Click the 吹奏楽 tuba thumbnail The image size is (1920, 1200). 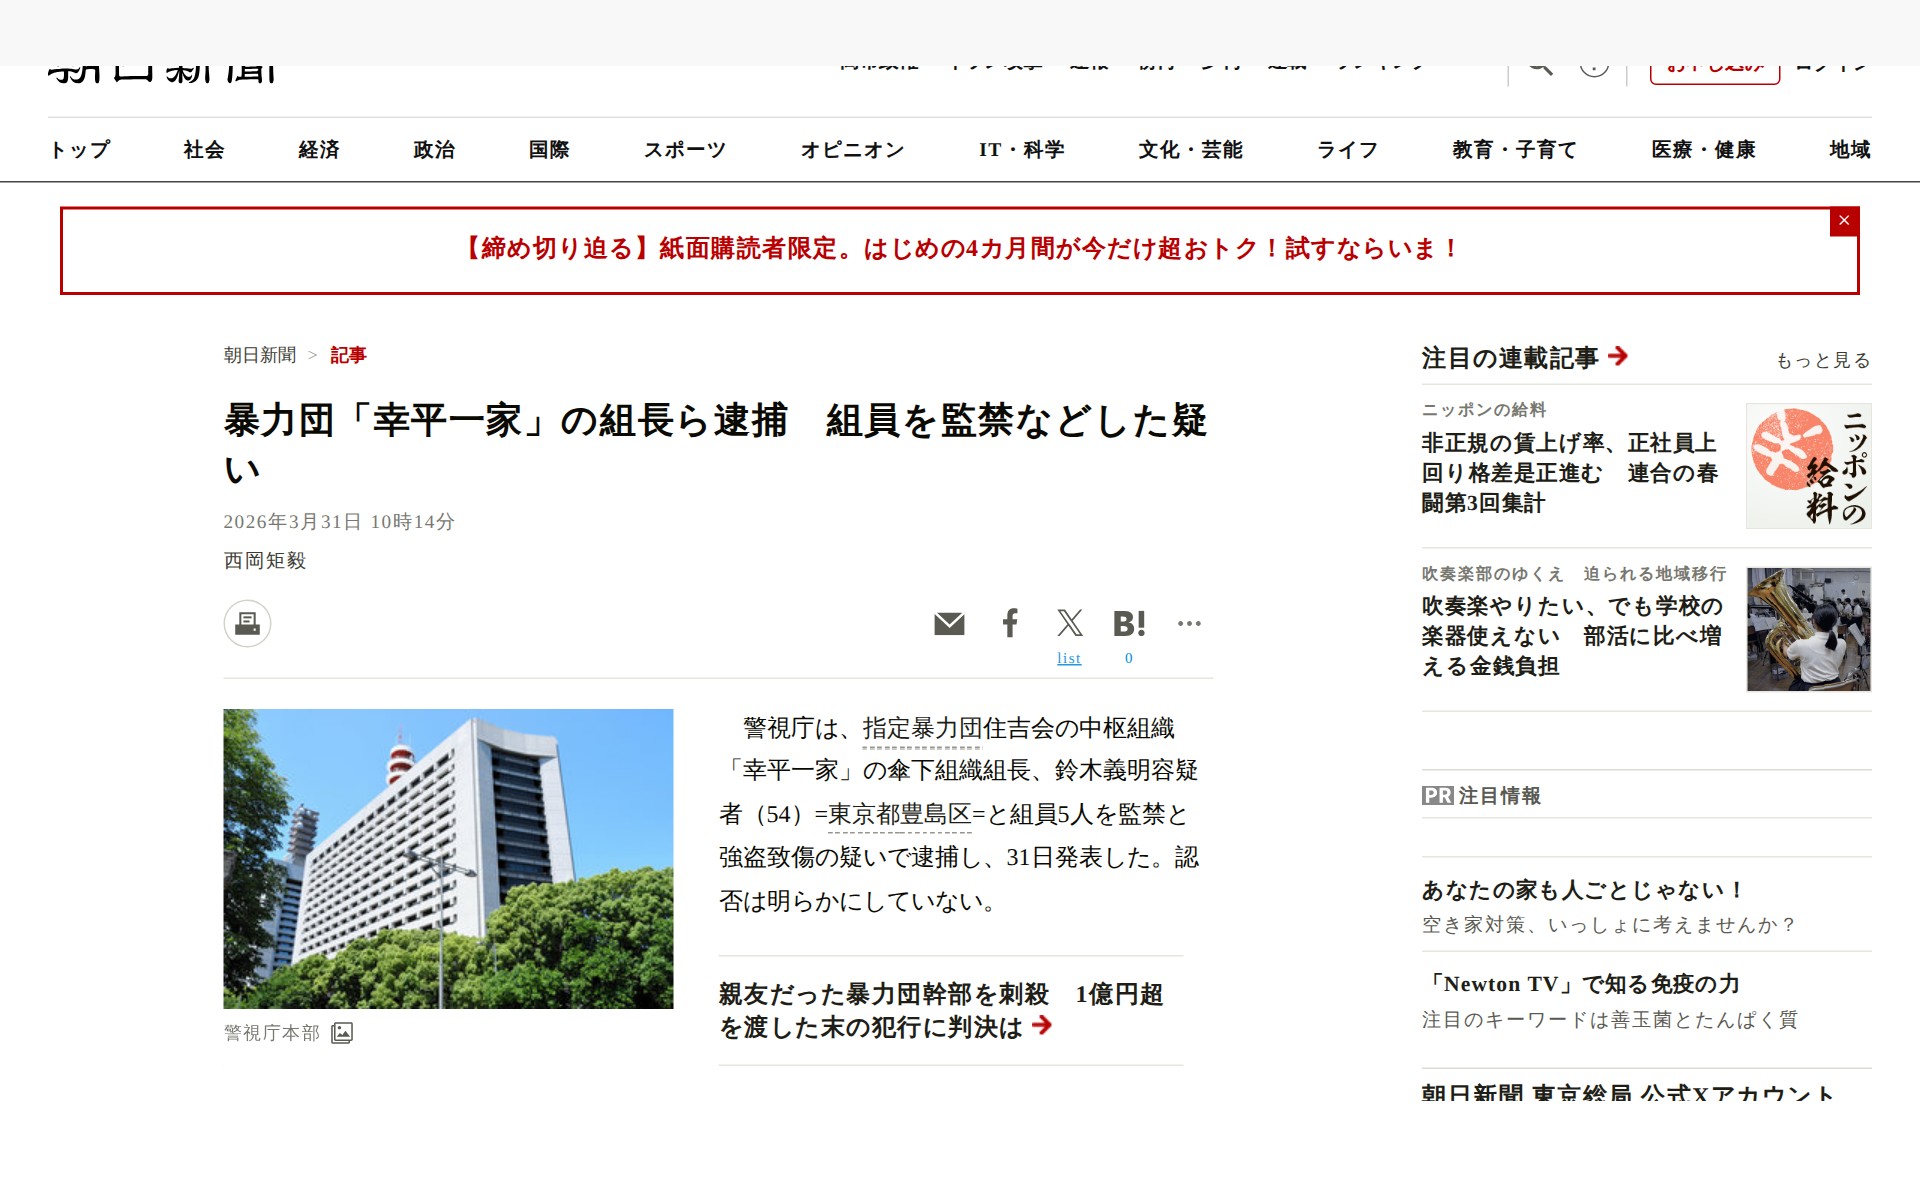pos(1808,629)
